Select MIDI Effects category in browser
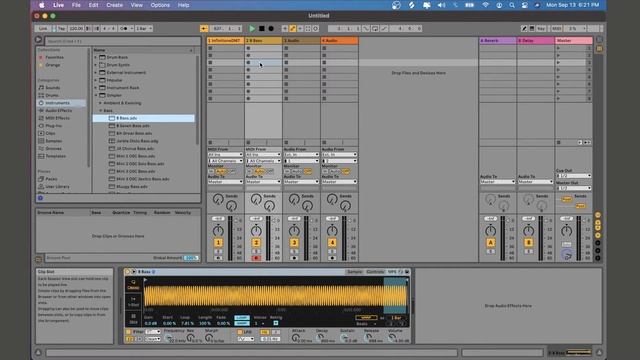640x360 pixels. (x=57, y=118)
